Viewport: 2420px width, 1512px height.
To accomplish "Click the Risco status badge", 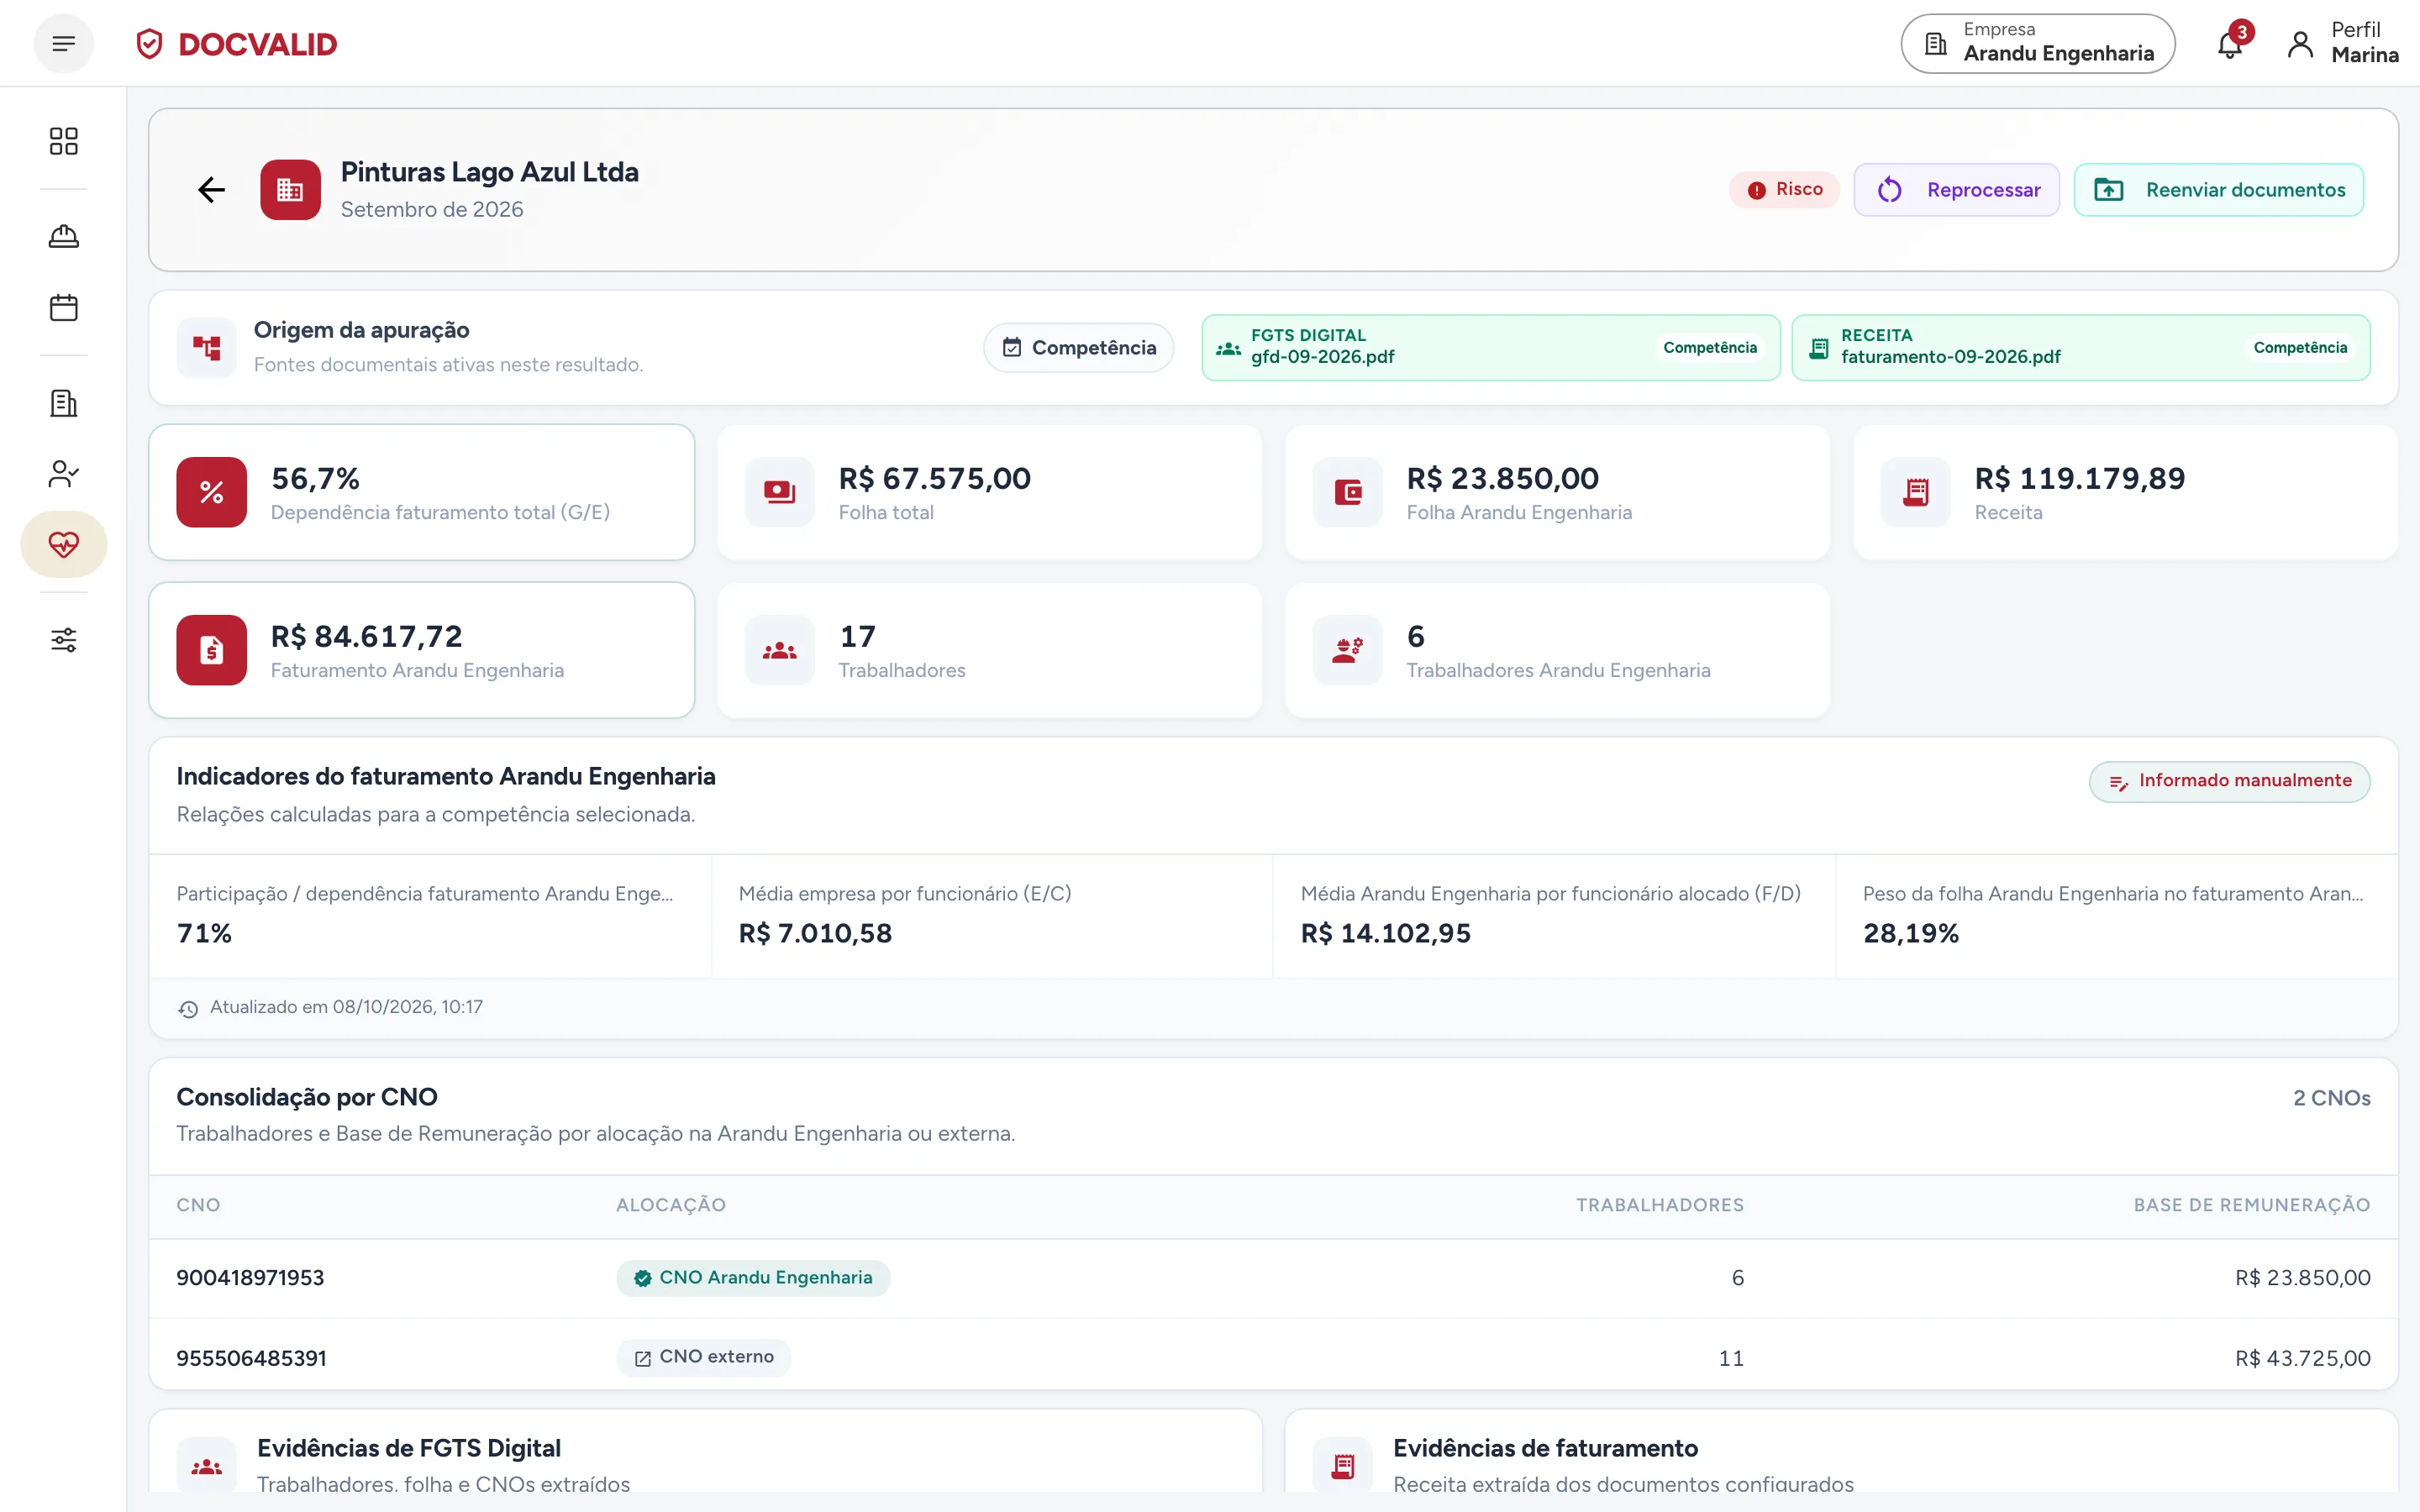I will pyautogui.click(x=1785, y=190).
